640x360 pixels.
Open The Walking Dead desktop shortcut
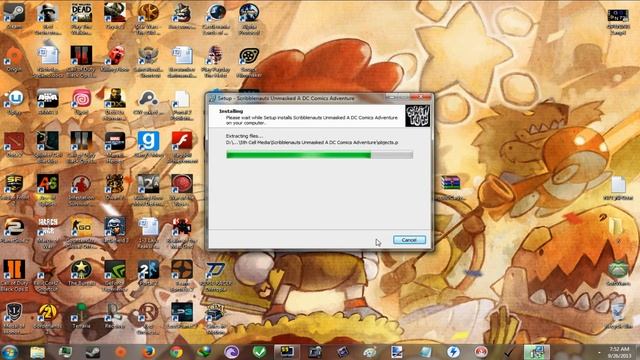tap(81, 16)
